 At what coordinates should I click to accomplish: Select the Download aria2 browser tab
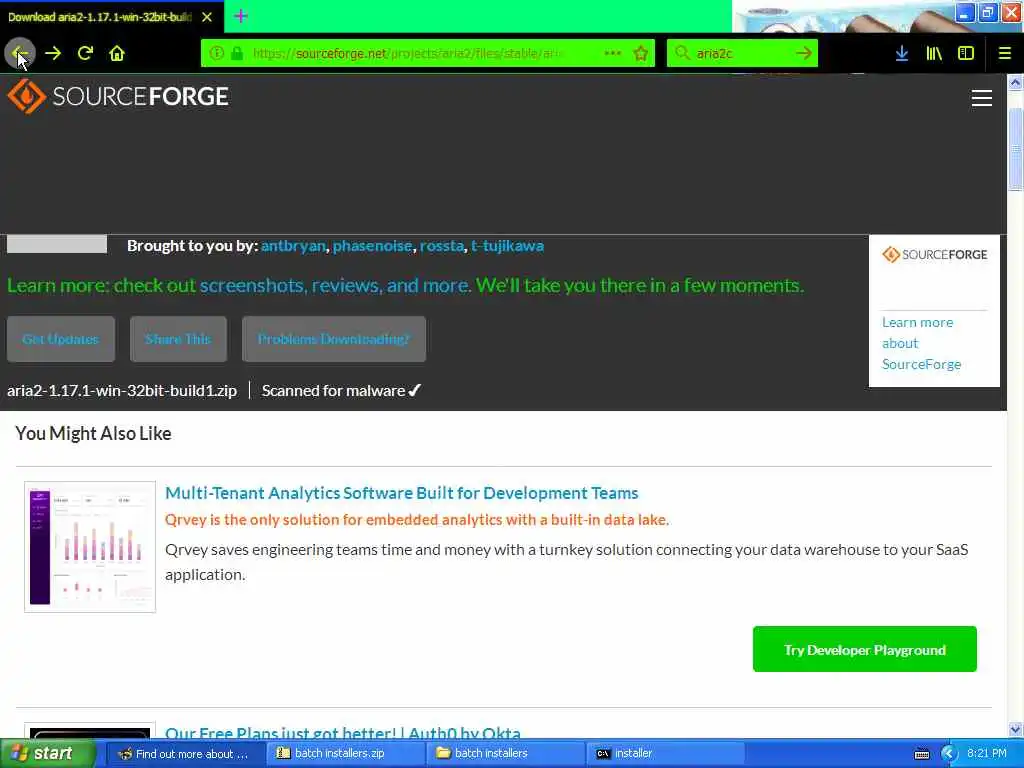(x=111, y=17)
